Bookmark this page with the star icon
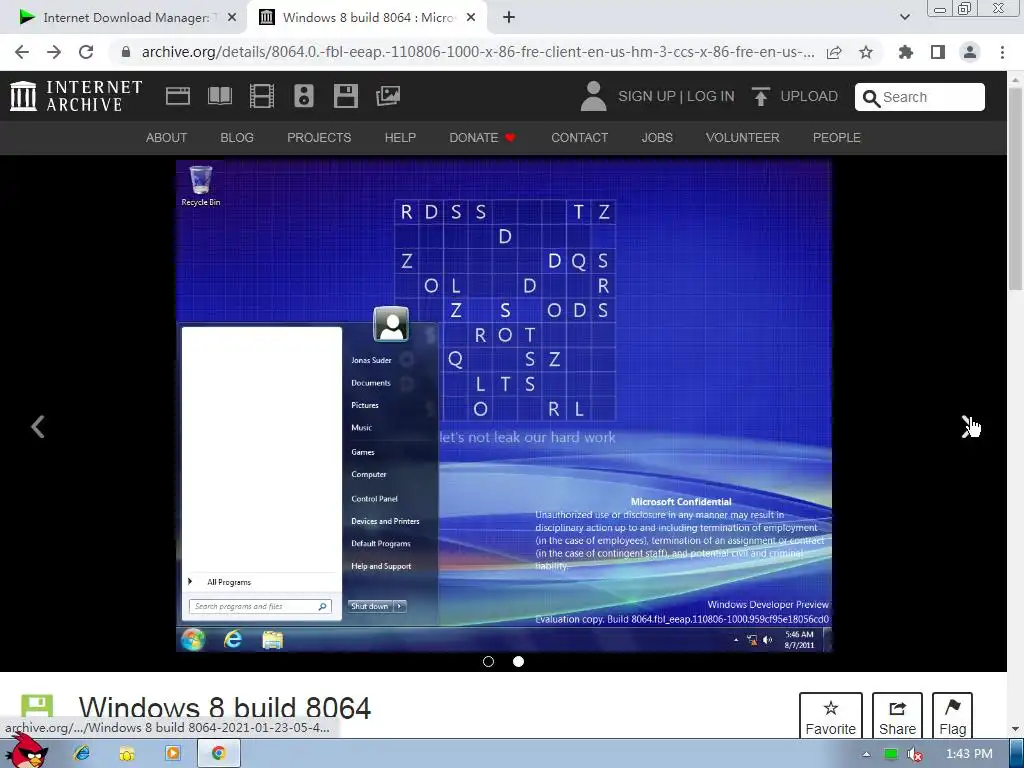The height and width of the screenshot is (768, 1024). 866,52
